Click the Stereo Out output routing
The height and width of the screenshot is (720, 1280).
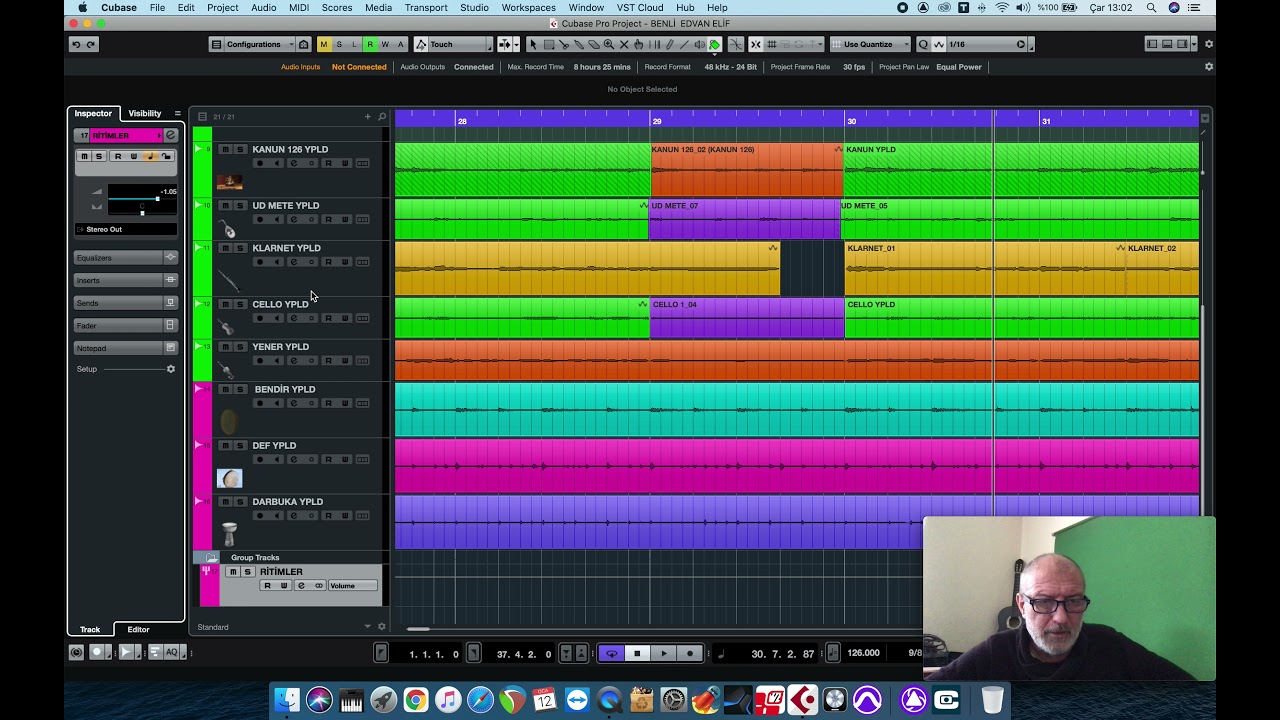coord(124,229)
